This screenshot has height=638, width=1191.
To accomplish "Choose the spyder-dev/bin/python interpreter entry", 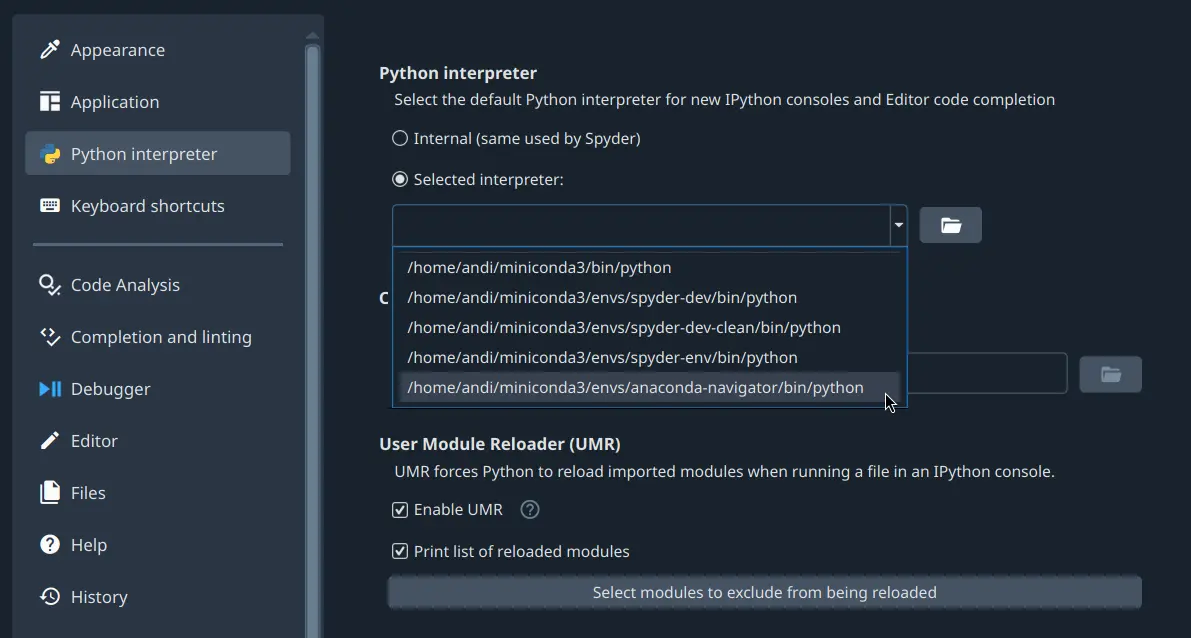I will click(649, 297).
